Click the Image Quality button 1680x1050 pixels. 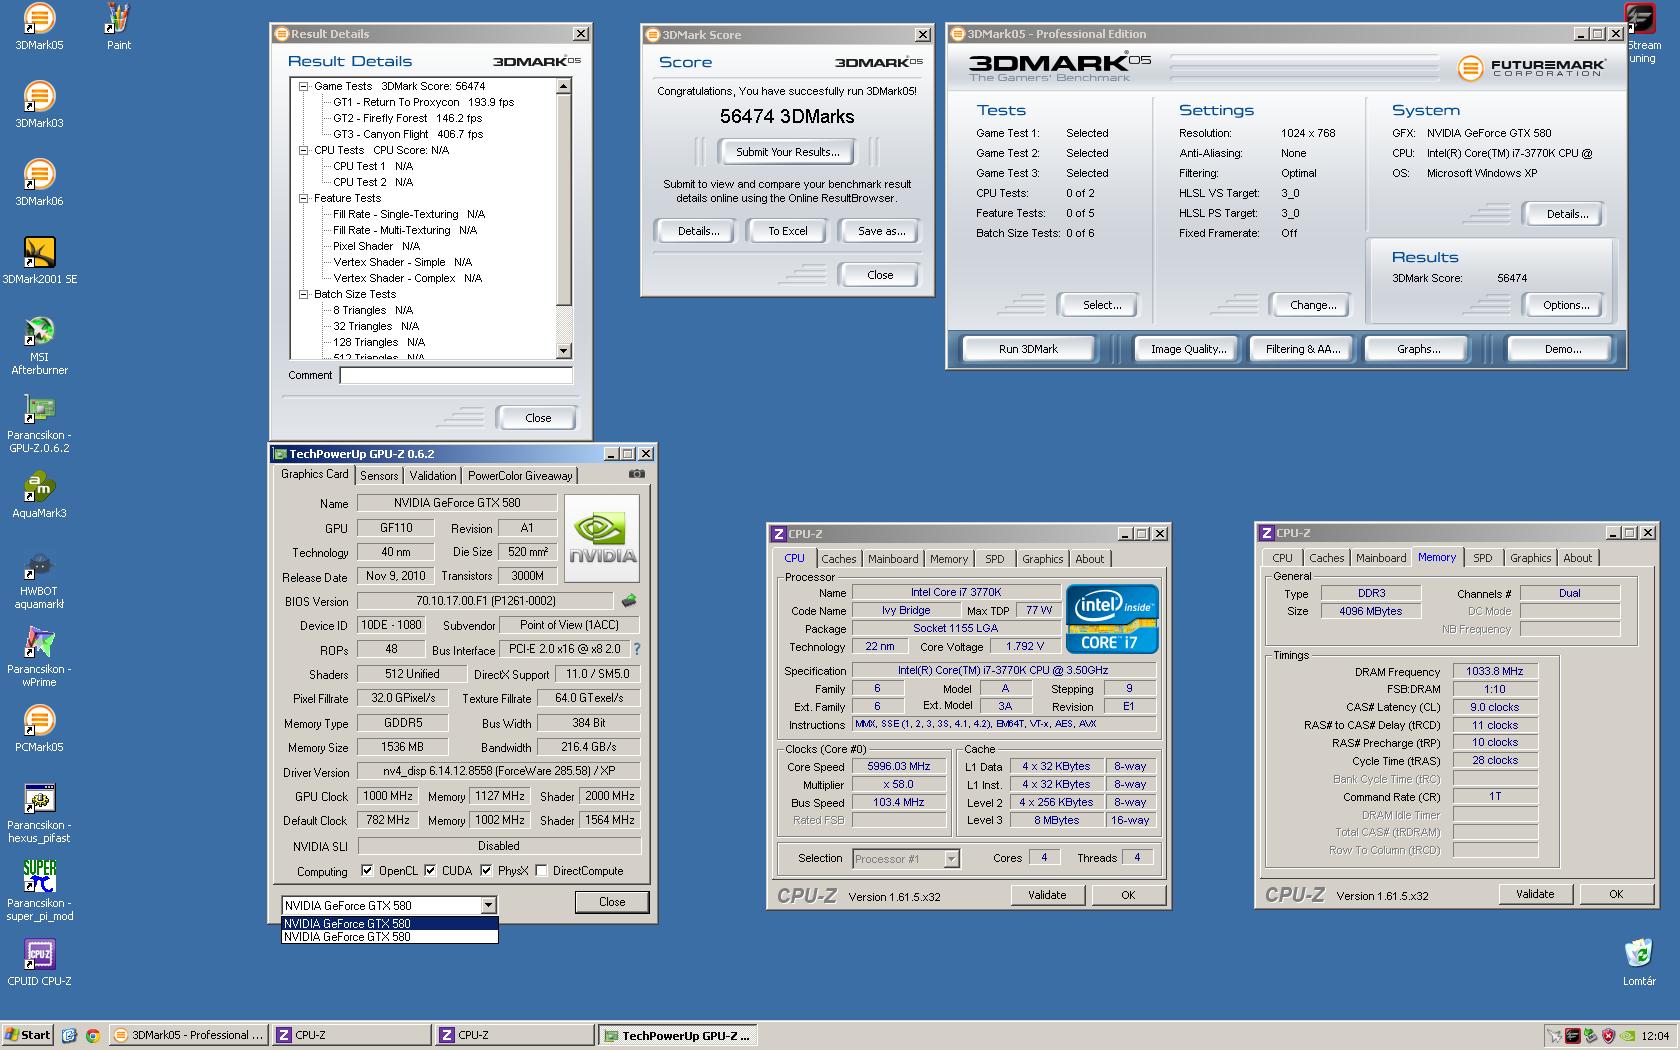1188,349
